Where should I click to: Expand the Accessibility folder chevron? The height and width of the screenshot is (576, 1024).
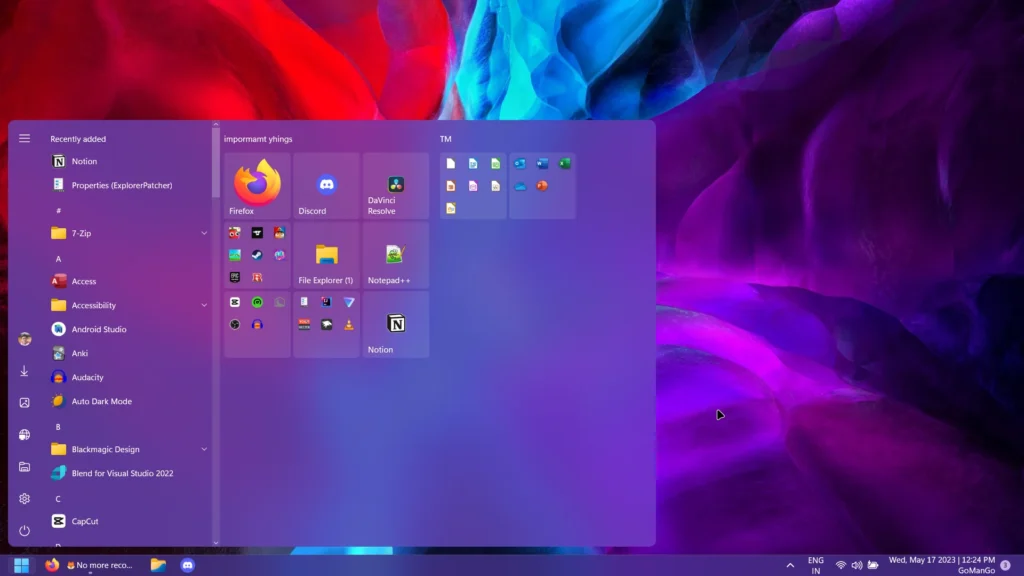[204, 305]
